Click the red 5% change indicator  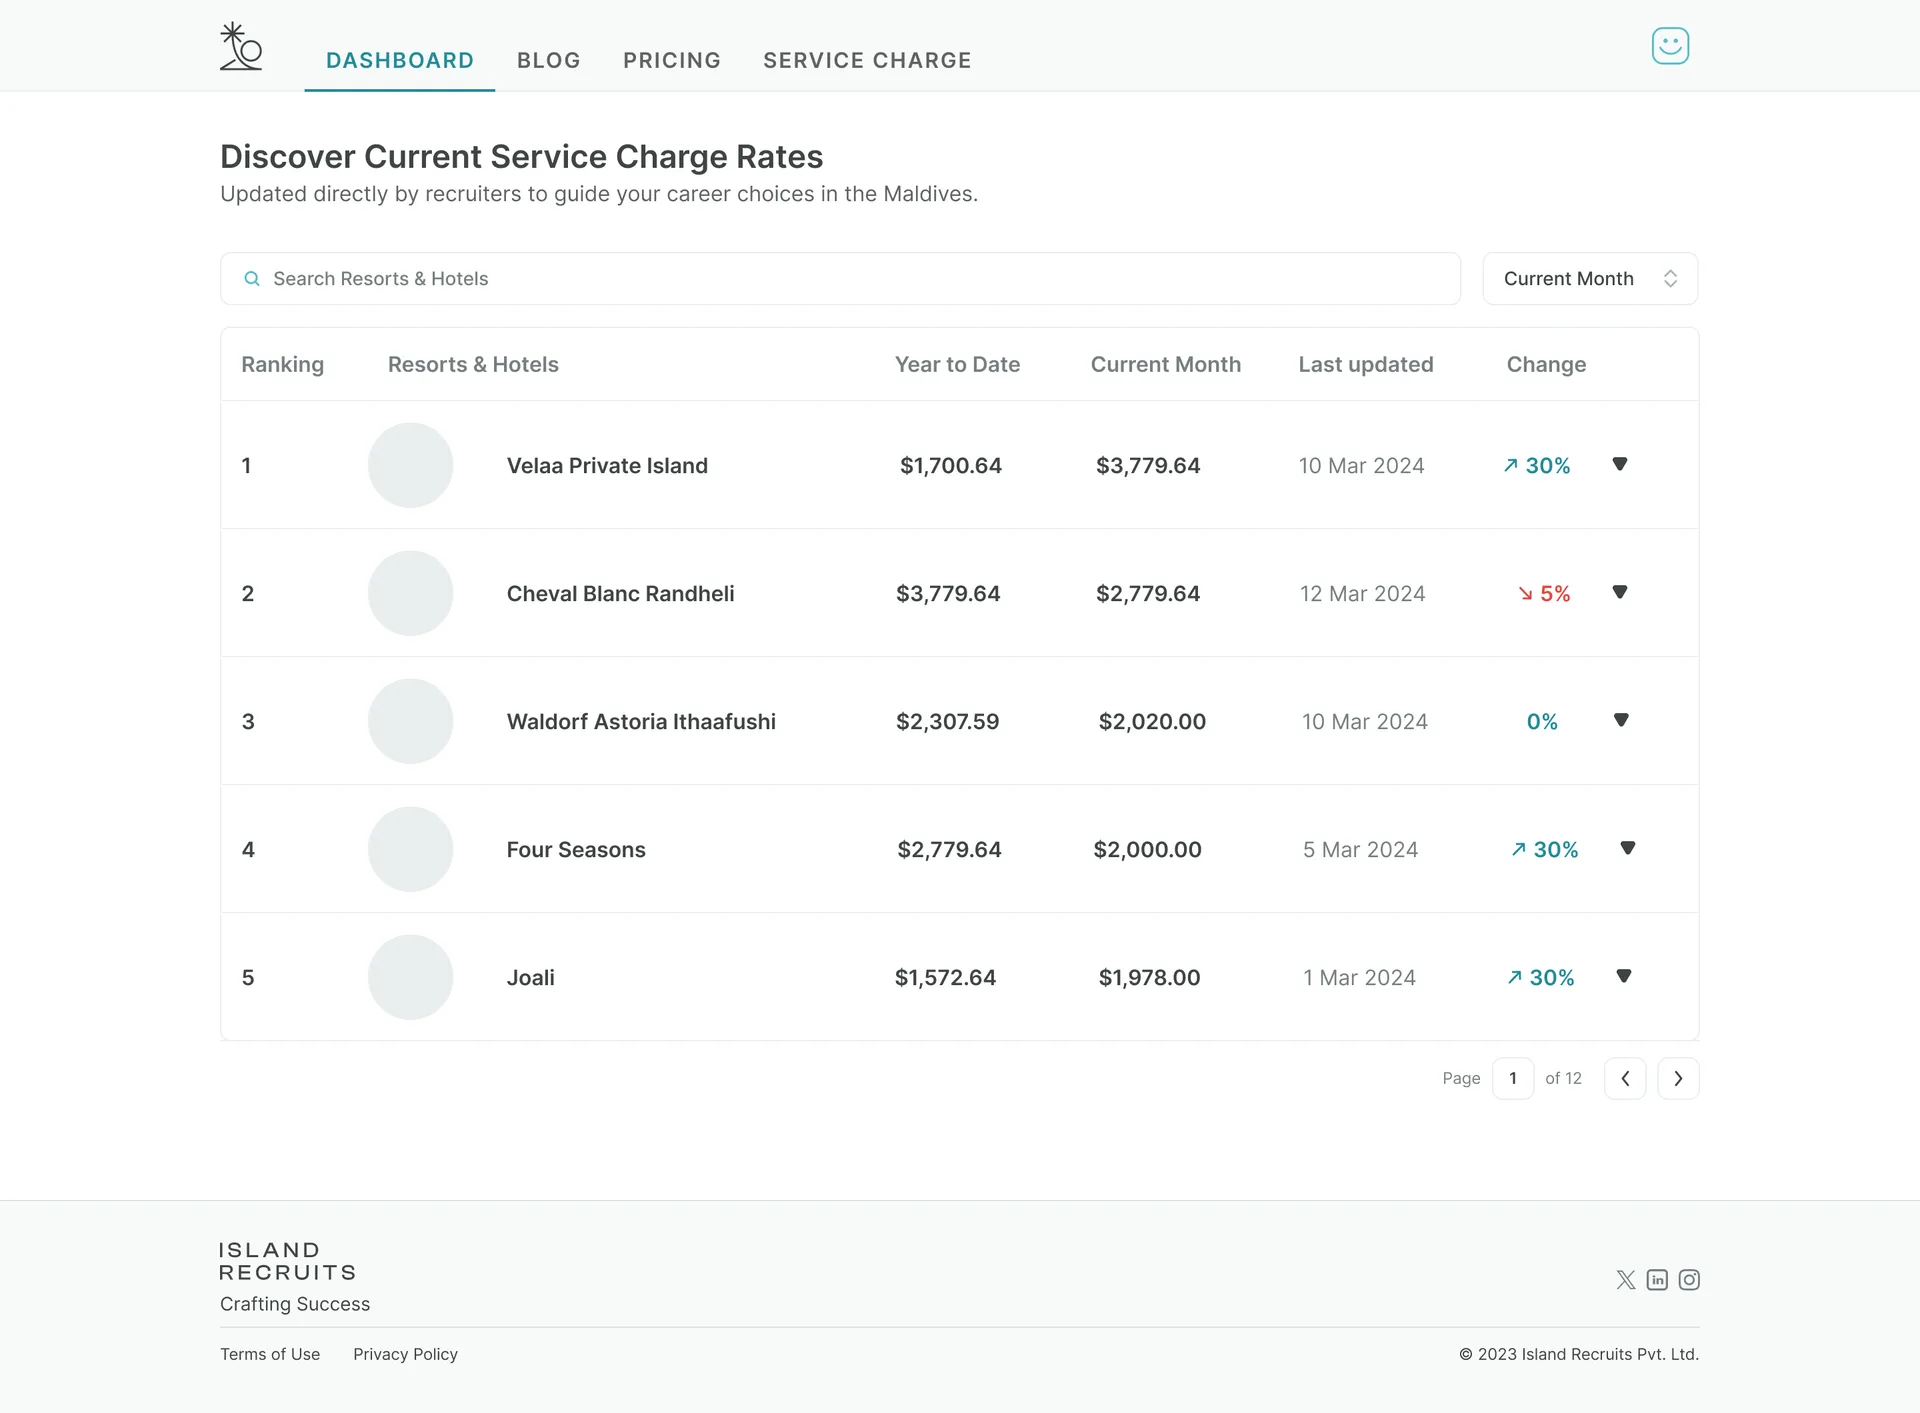click(x=1545, y=593)
